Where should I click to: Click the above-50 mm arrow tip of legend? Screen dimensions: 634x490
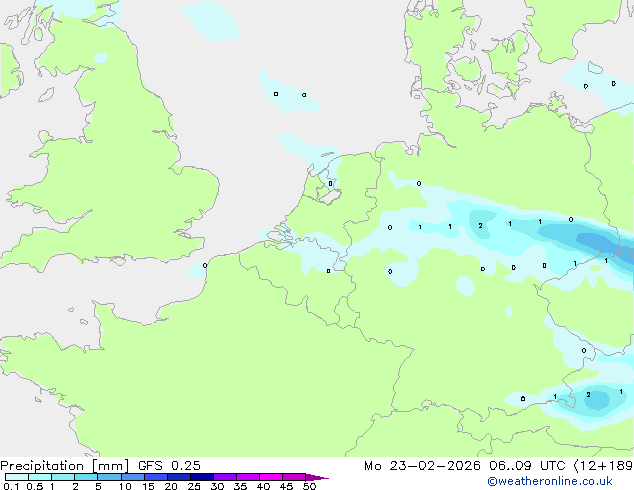pos(317,477)
